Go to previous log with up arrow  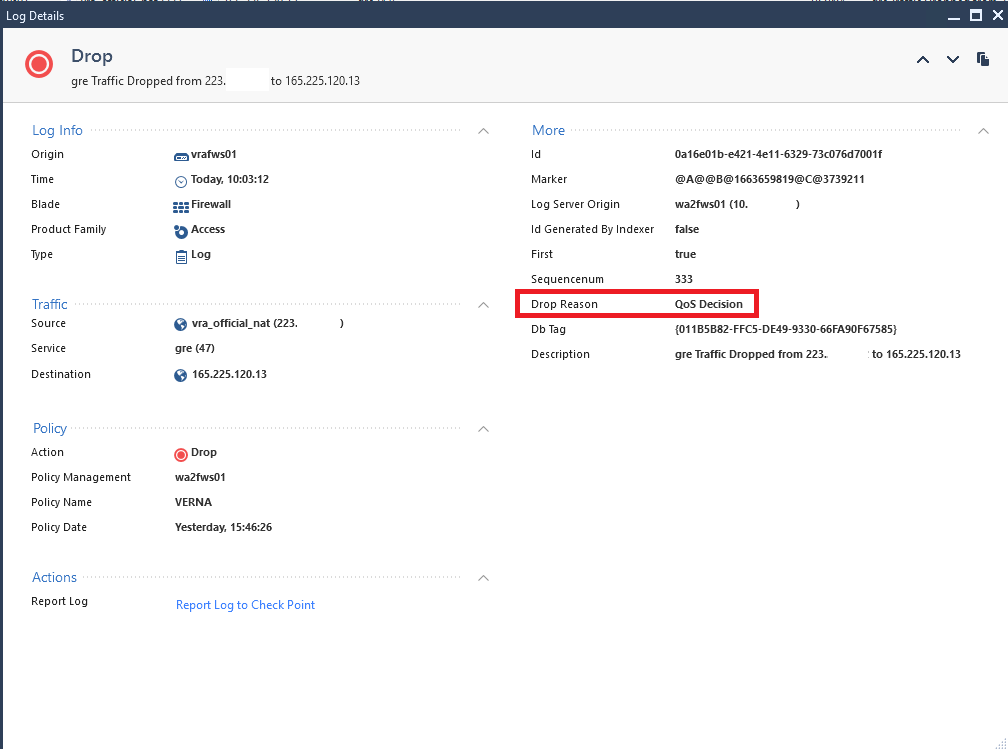click(x=923, y=60)
